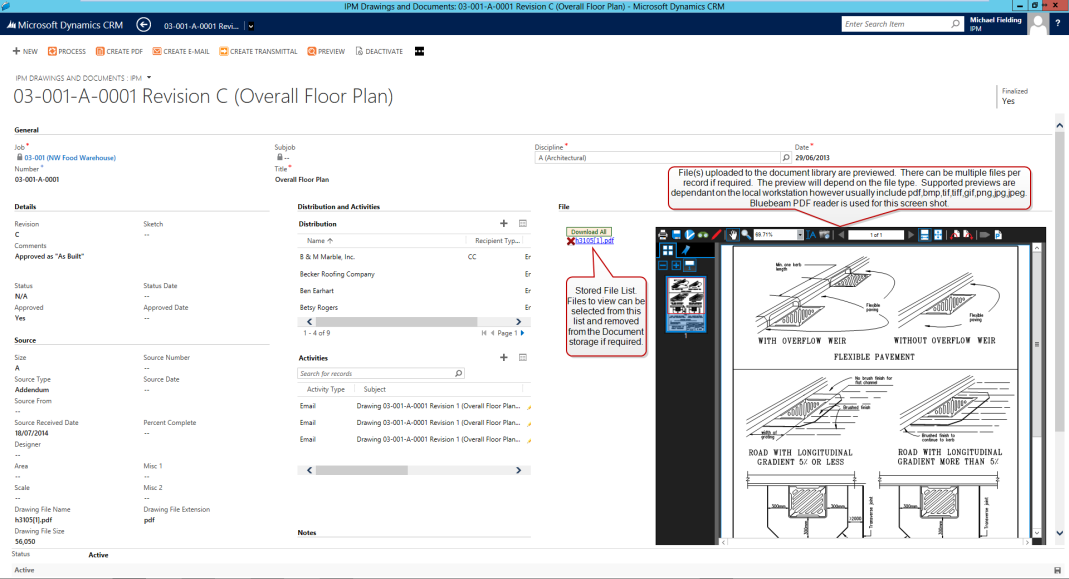Click the Create Transmittal command
The height and width of the screenshot is (579, 1069).
click(261, 51)
